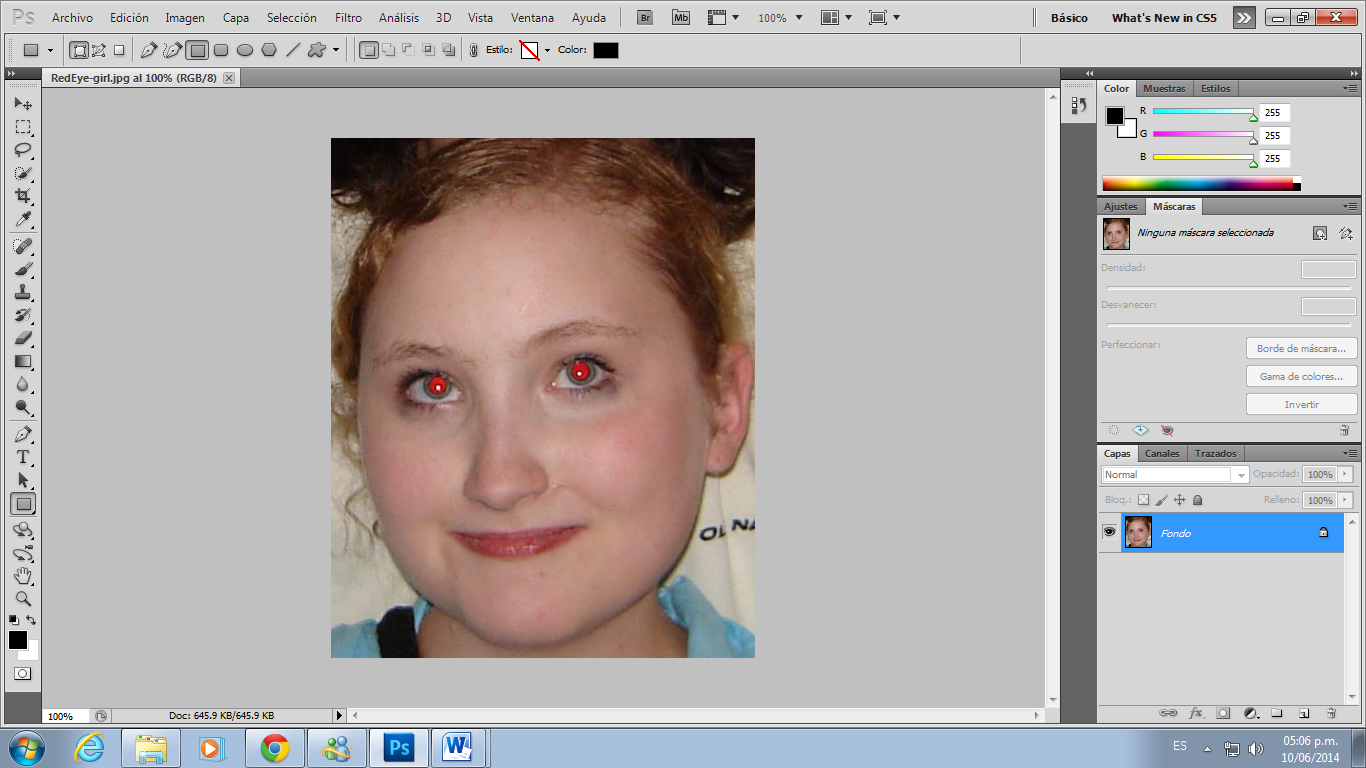The width and height of the screenshot is (1366, 768).
Task: Select the Blur tool
Action: 23,384
